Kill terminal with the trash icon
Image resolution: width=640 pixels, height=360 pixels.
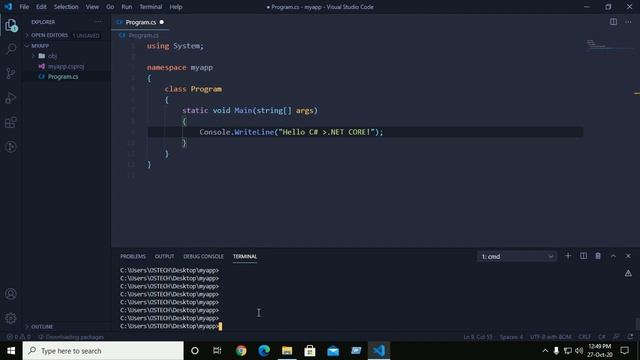[598, 256]
